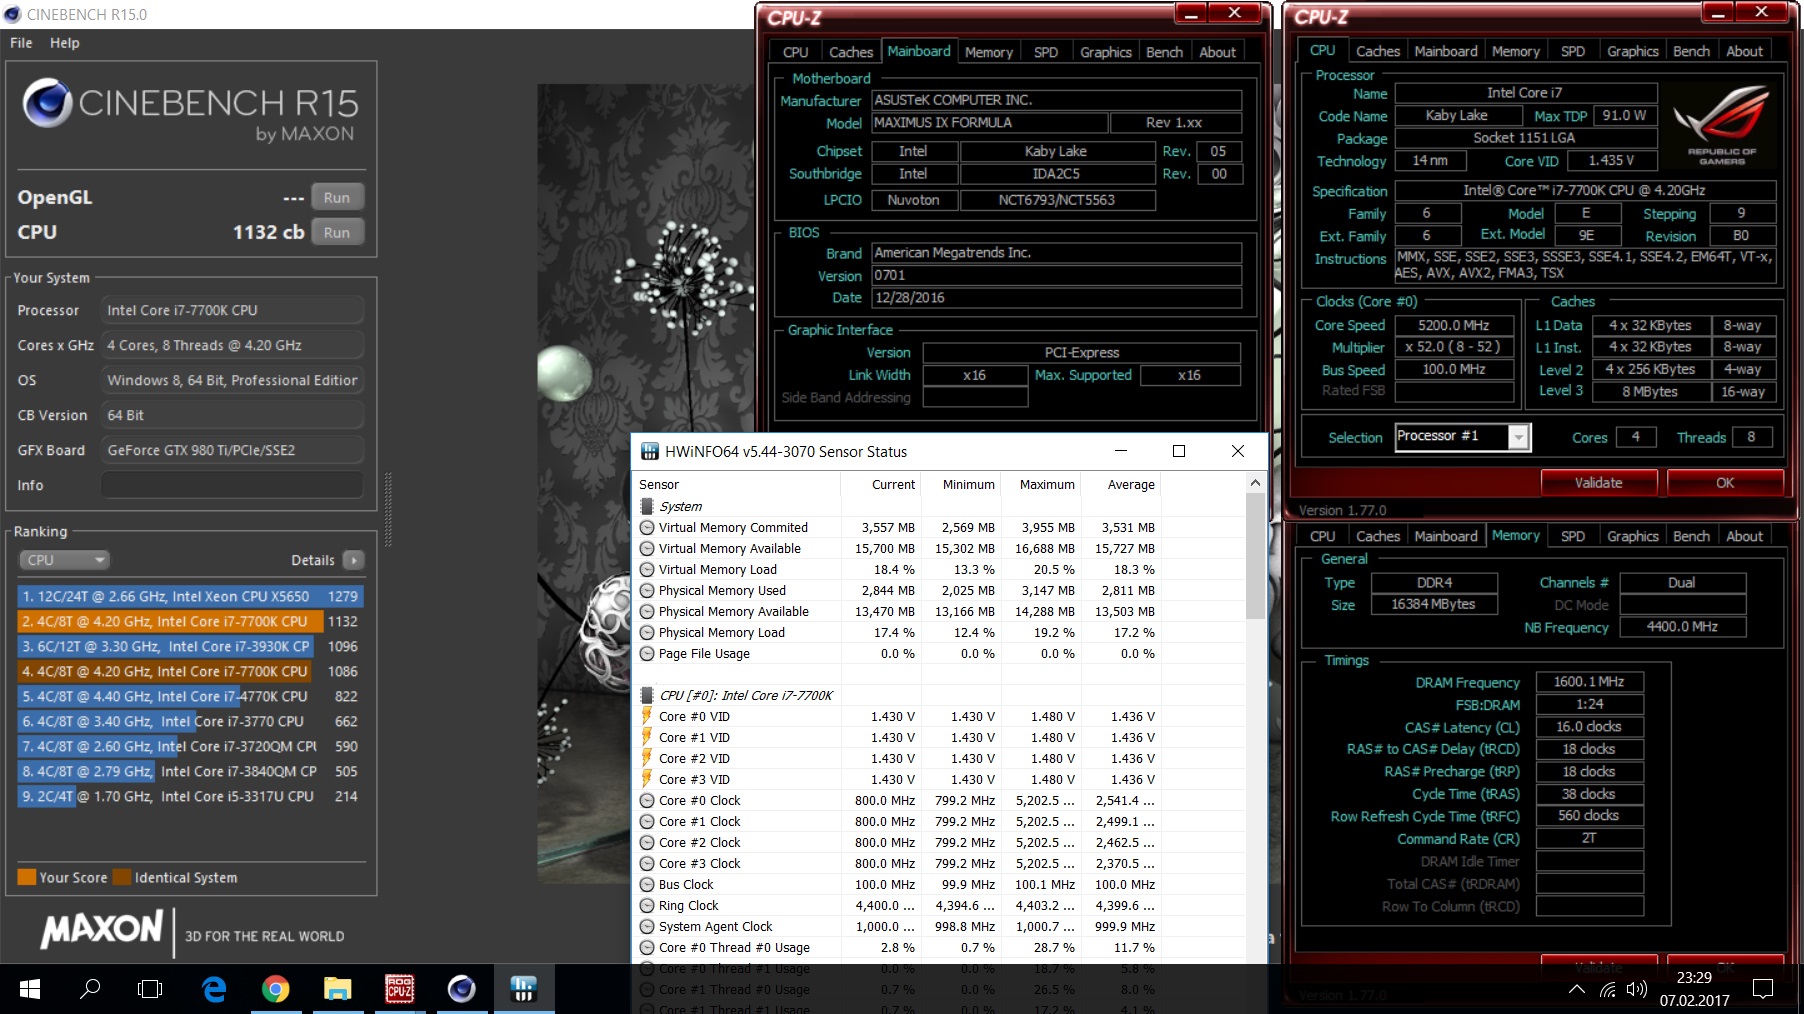Click OK in the CPU-Z processor window
This screenshot has width=1804, height=1014.
(1725, 483)
